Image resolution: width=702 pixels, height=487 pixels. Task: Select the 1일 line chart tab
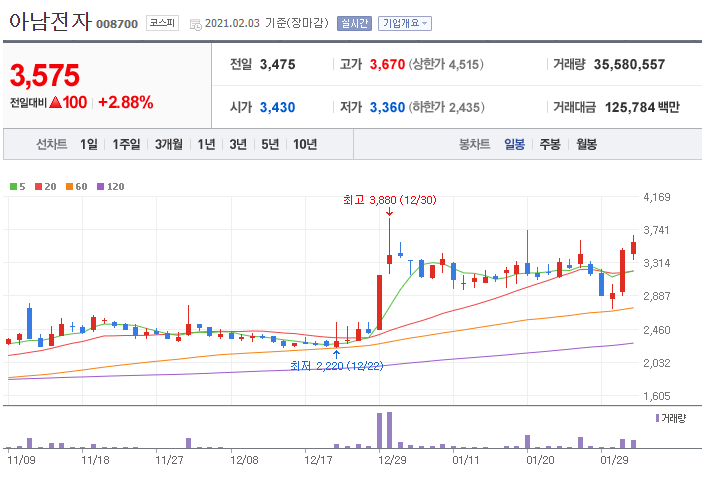tap(89, 144)
